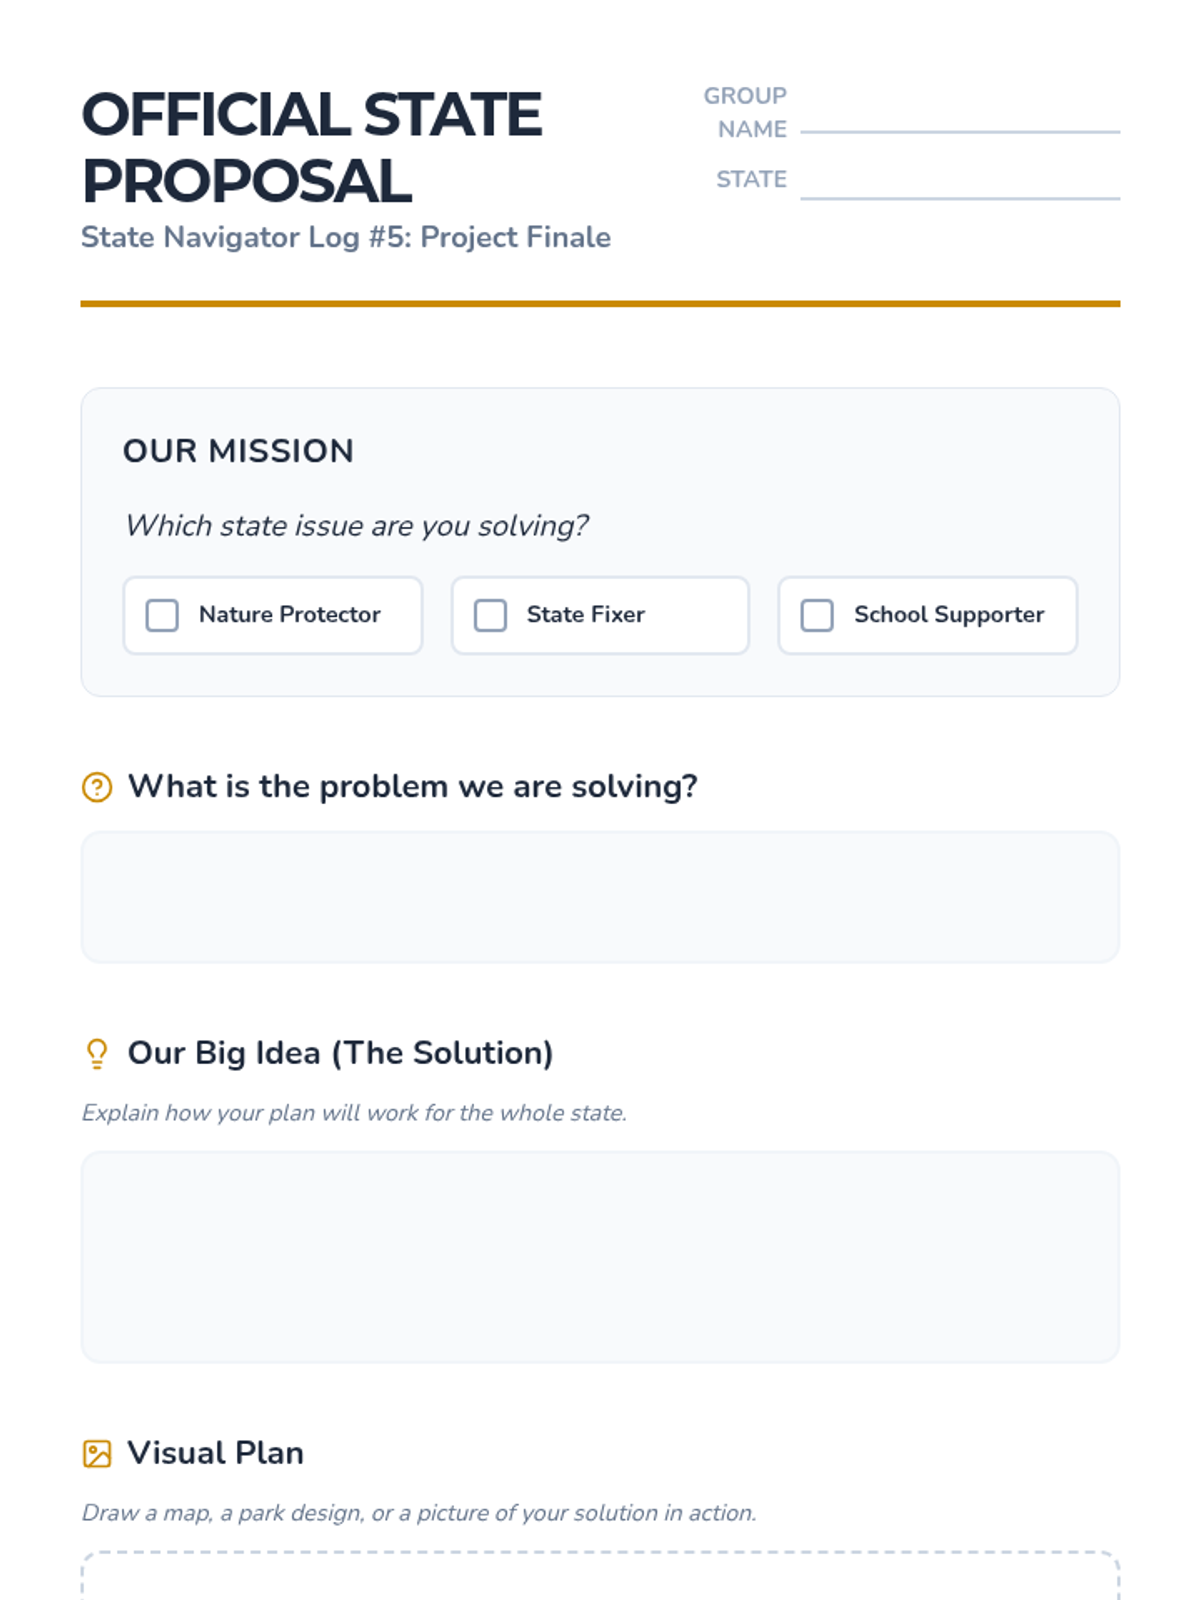Click the 'Draw a map, a park design' hint

point(418,1513)
